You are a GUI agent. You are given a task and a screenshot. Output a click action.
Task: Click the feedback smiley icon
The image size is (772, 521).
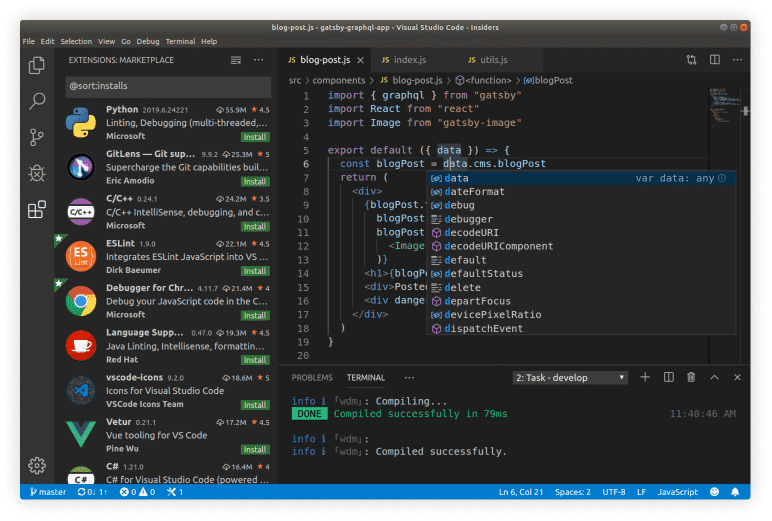714,492
